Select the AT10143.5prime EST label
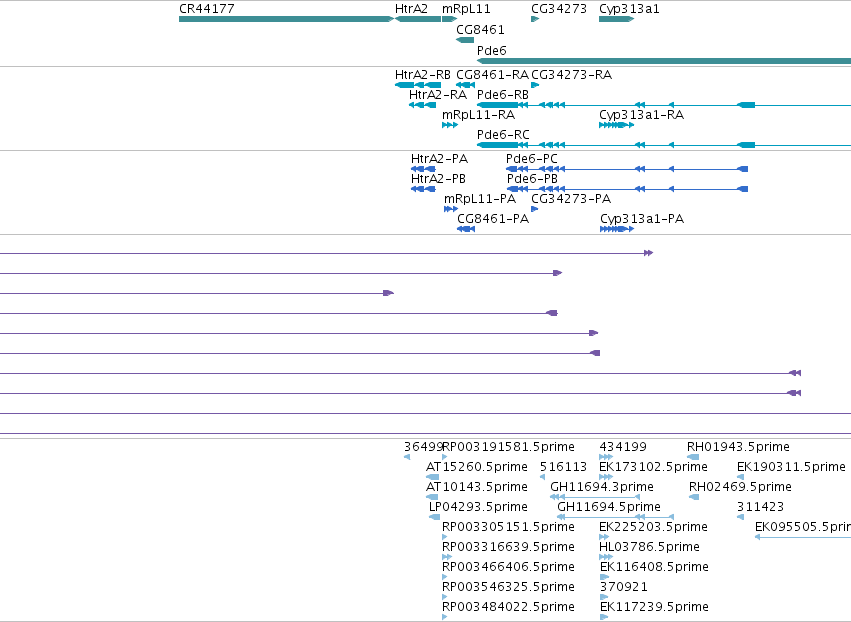This screenshot has width=851, height=622. point(477,487)
